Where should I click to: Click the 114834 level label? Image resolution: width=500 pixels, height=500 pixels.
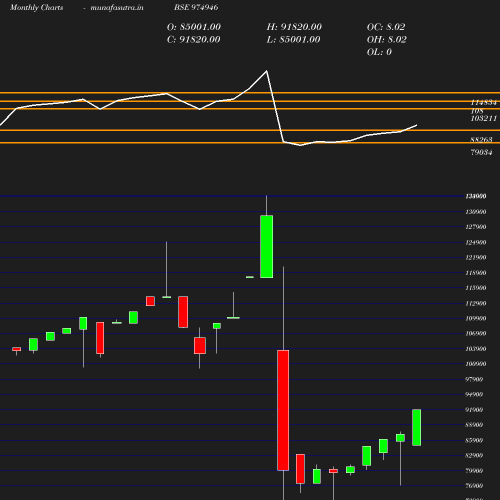point(484,102)
